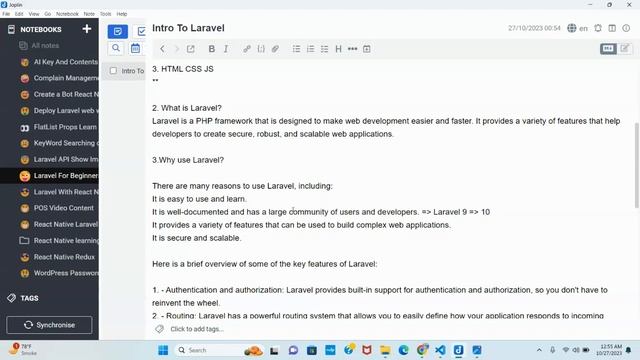The height and width of the screenshot is (360, 640).
Task: Open Deploy Laravel web notebook
Action: (x=49, y=111)
